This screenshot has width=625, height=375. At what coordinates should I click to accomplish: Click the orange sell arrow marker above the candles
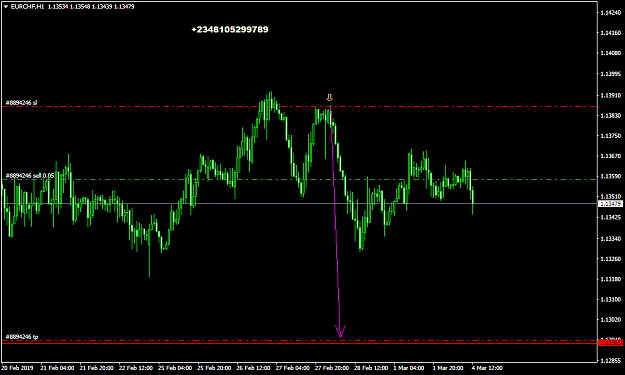click(329, 98)
